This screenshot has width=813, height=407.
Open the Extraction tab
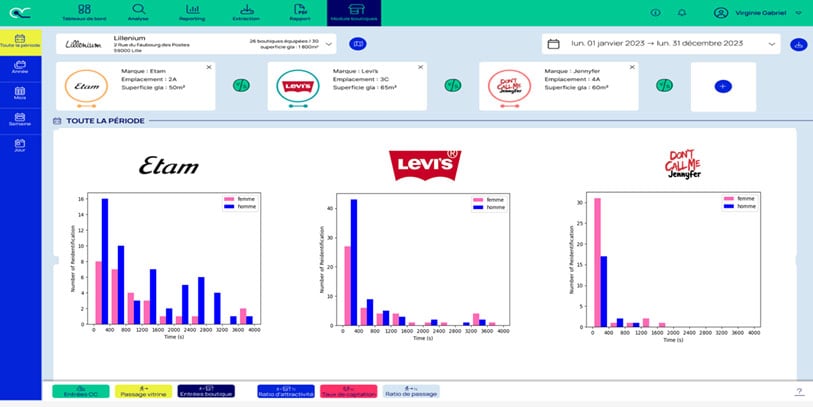[247, 13]
